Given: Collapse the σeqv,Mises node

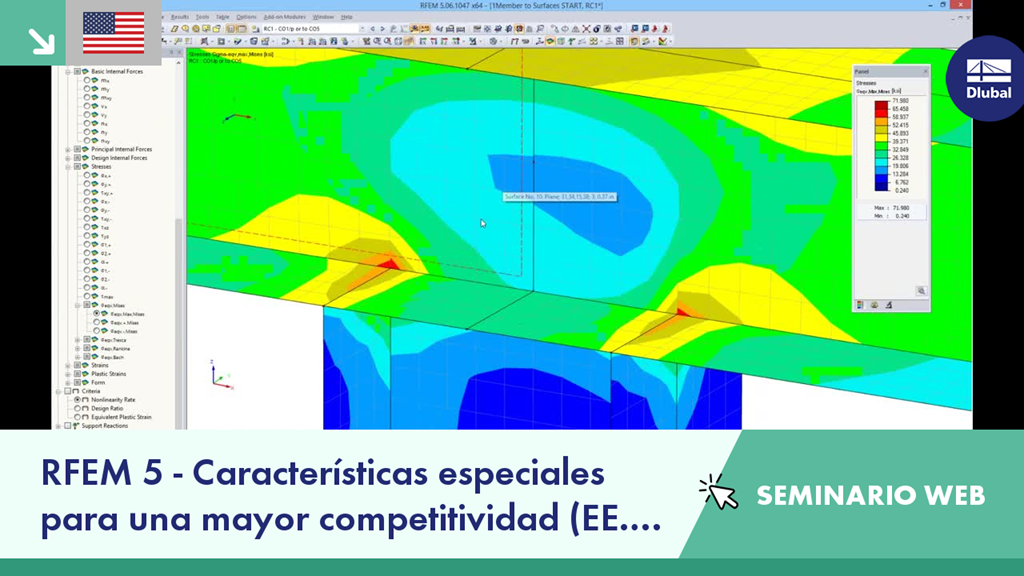Looking at the screenshot, I should (78, 305).
